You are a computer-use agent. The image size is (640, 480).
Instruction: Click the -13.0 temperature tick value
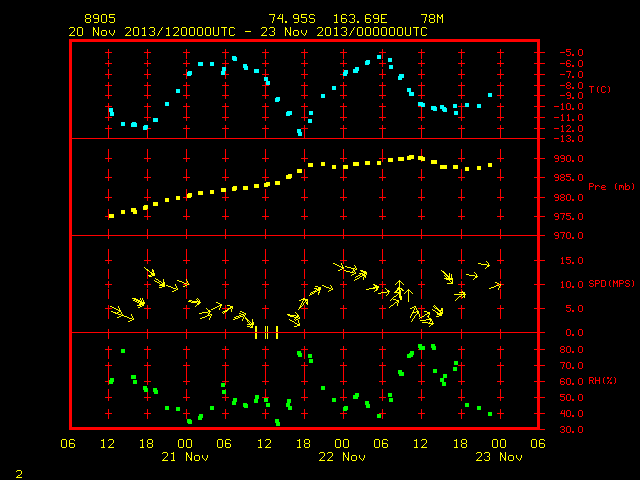tap(569, 139)
